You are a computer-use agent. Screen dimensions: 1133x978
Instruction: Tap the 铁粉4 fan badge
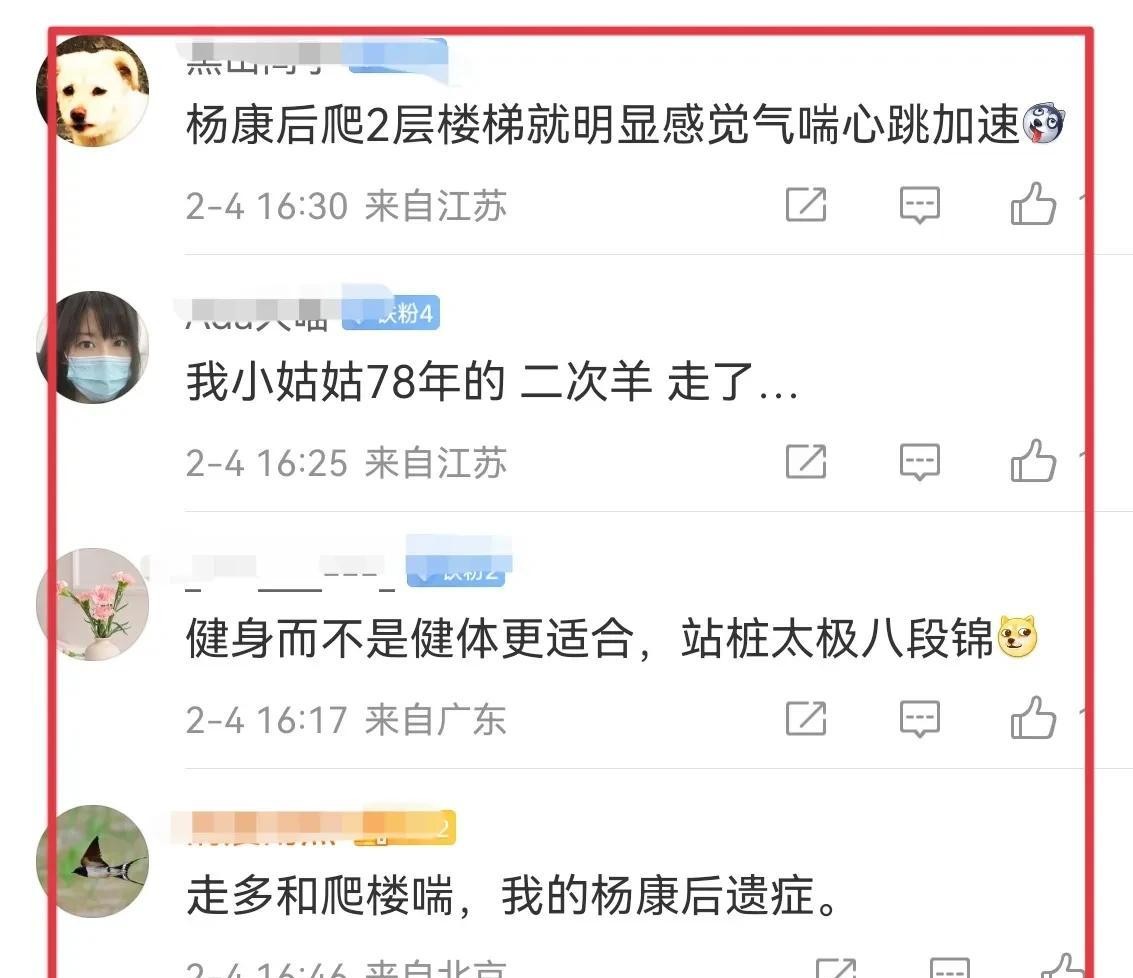(391, 313)
